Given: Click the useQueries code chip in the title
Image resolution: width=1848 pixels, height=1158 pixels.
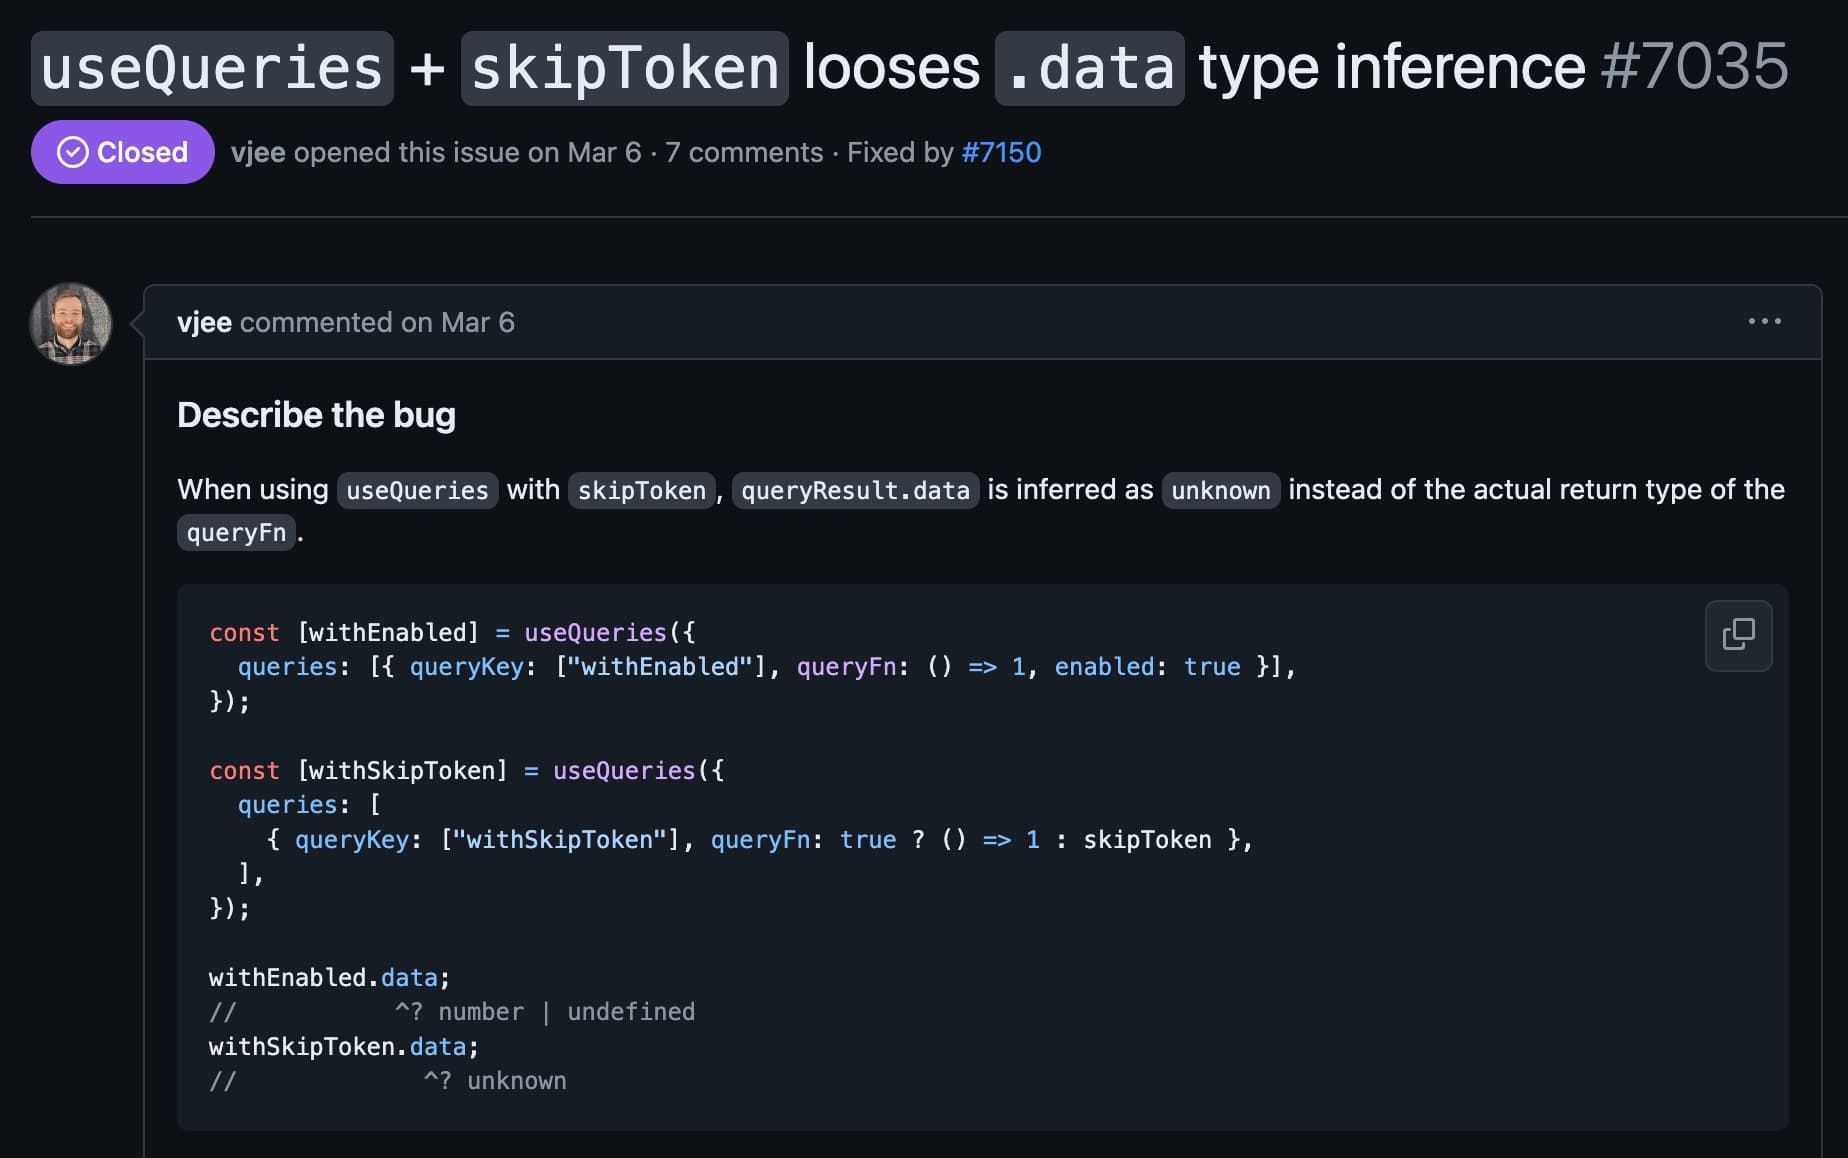Looking at the screenshot, I should 212,68.
